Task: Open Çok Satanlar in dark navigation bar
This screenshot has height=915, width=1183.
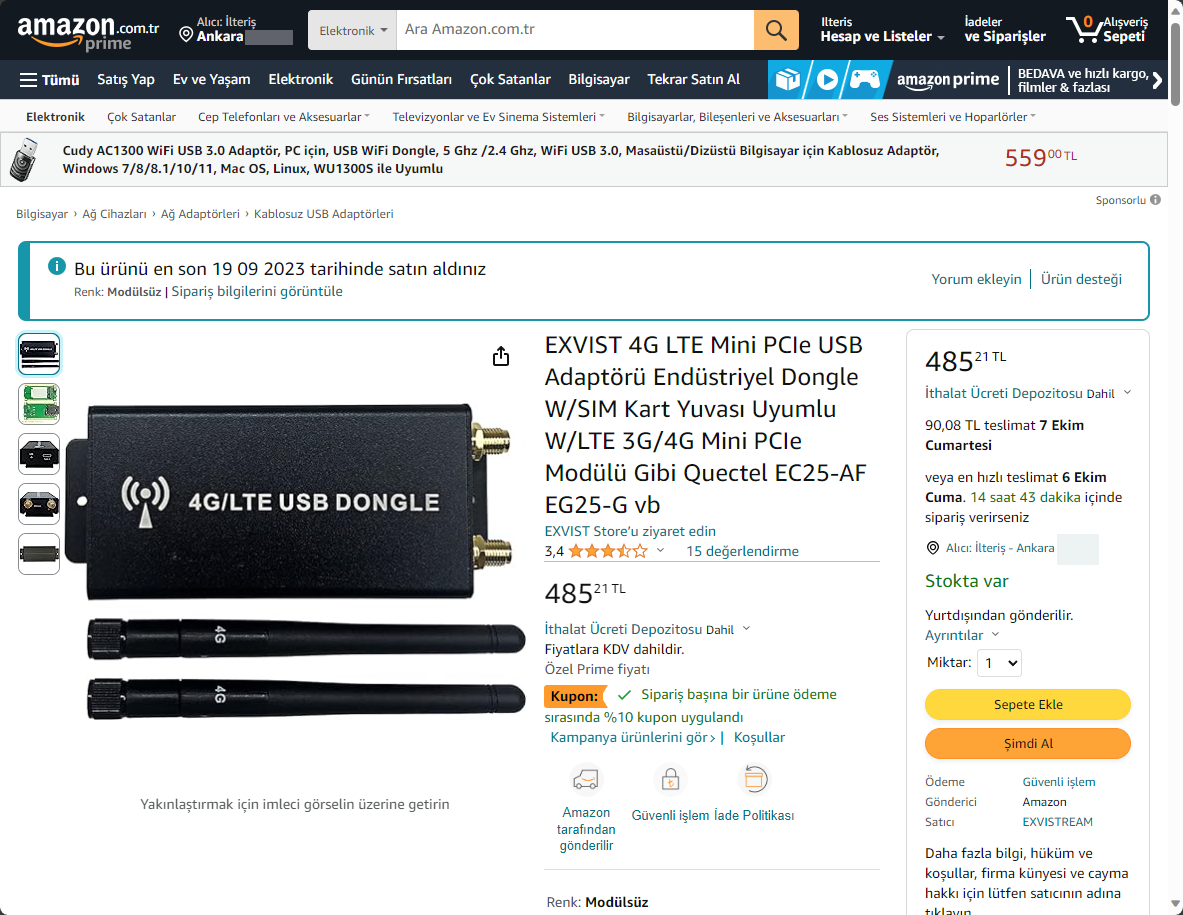Action: pos(510,79)
